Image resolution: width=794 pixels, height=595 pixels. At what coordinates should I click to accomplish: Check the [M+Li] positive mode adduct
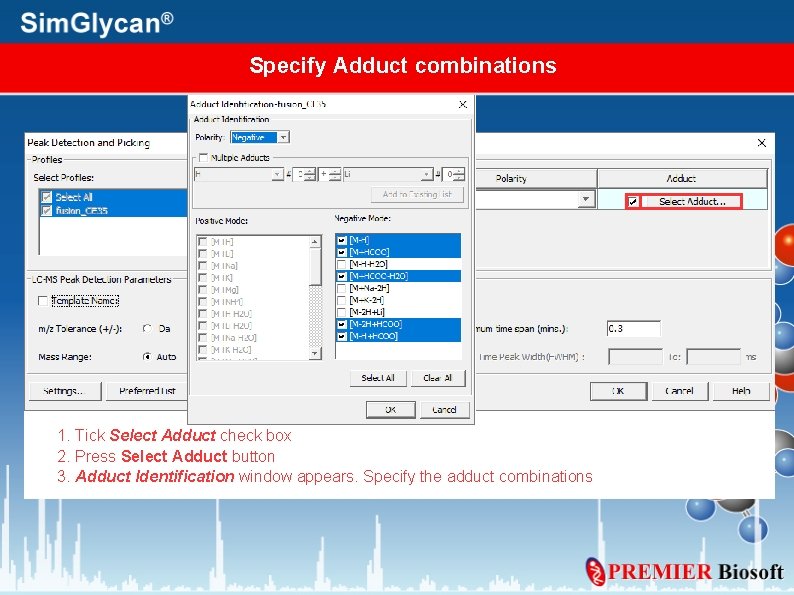203,254
